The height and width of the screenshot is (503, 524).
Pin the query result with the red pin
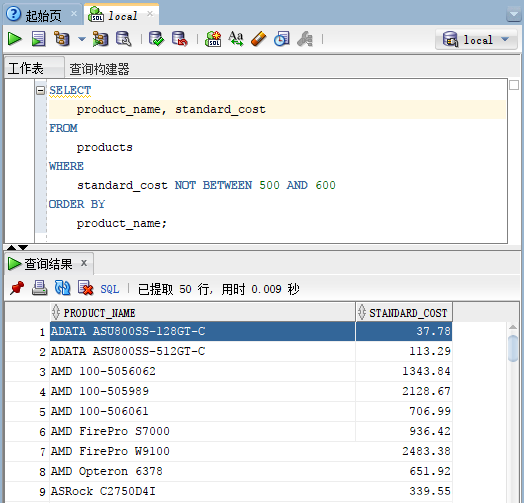tap(17, 288)
